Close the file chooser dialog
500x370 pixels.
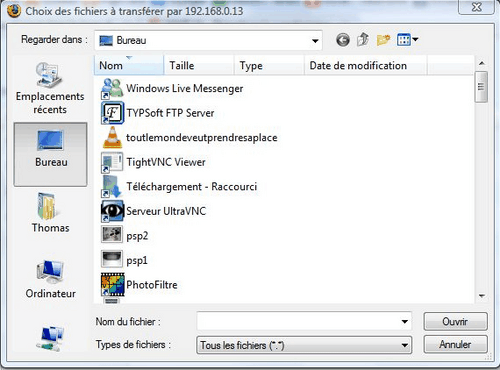(x=476, y=7)
